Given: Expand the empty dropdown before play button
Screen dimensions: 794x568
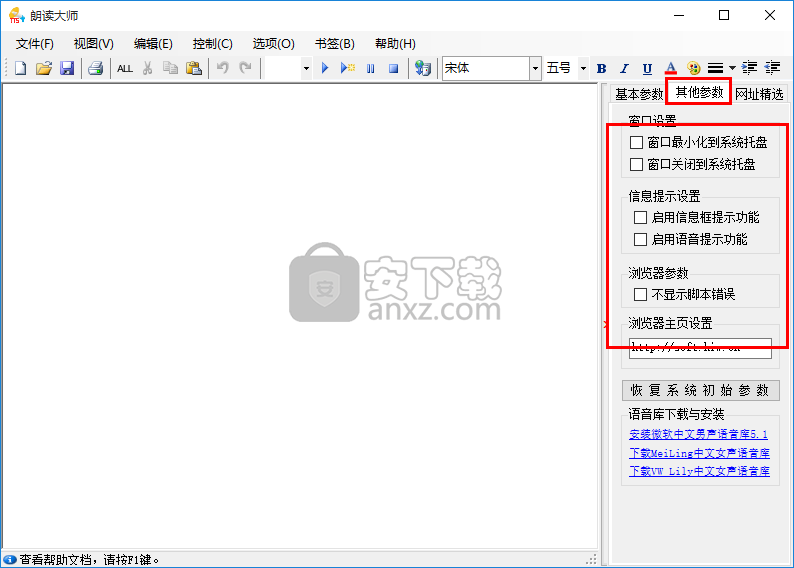Looking at the screenshot, I should (x=306, y=68).
